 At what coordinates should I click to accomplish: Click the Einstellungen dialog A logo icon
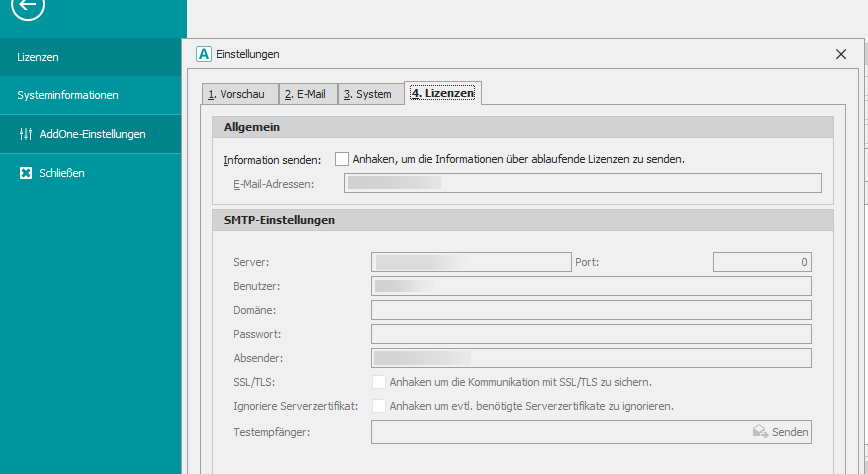pyautogui.click(x=204, y=54)
